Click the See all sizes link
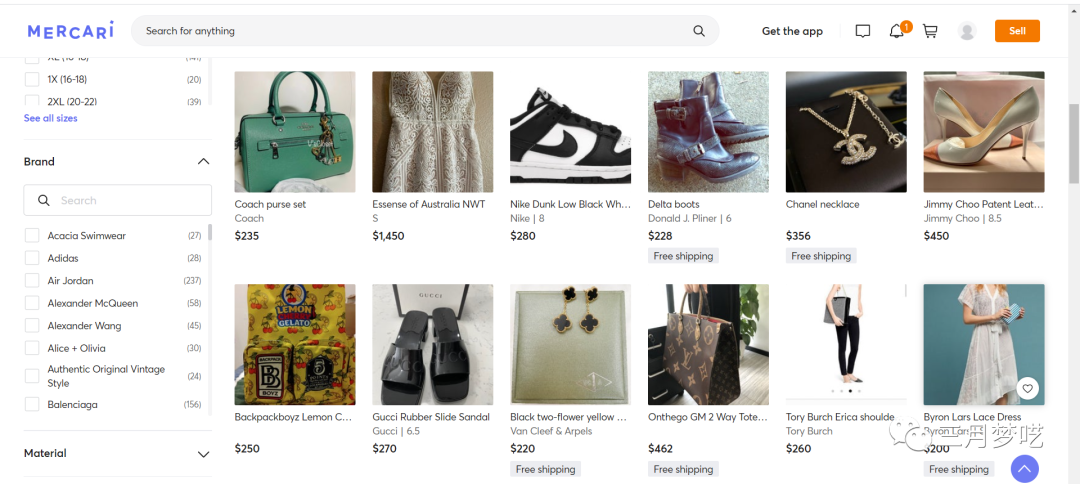Image resolution: width=1080 pixels, height=484 pixels. coord(50,118)
